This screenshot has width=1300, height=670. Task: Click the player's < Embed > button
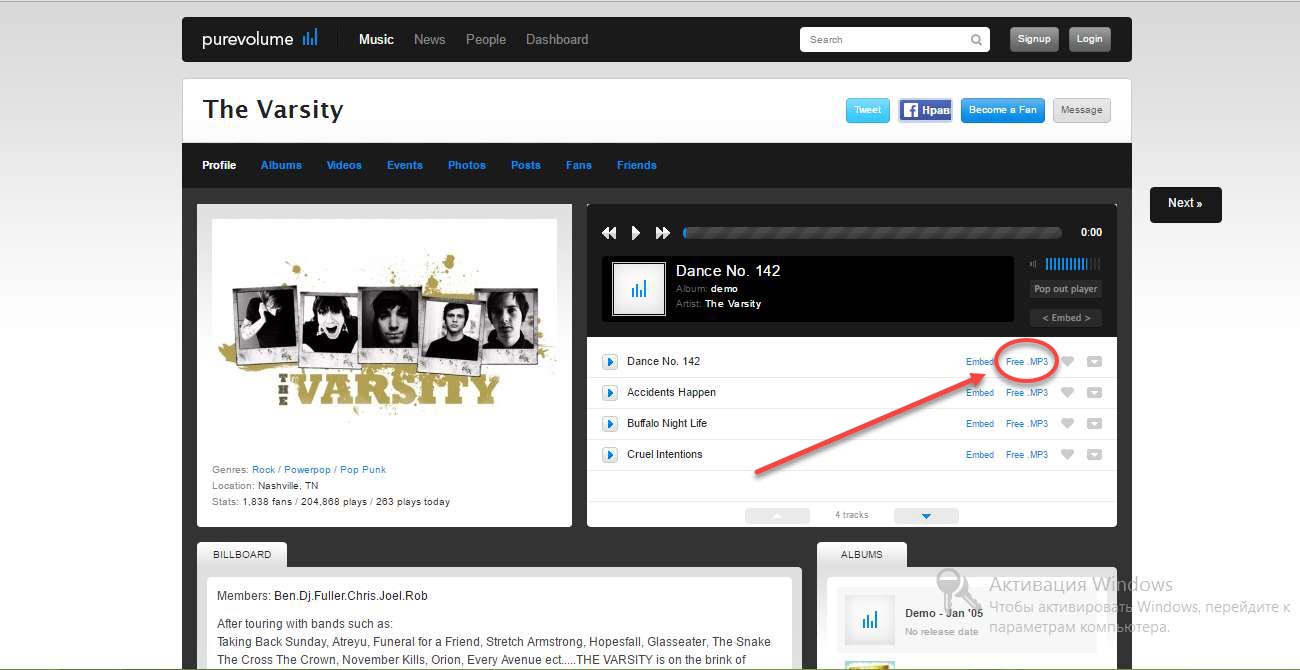pos(1066,318)
